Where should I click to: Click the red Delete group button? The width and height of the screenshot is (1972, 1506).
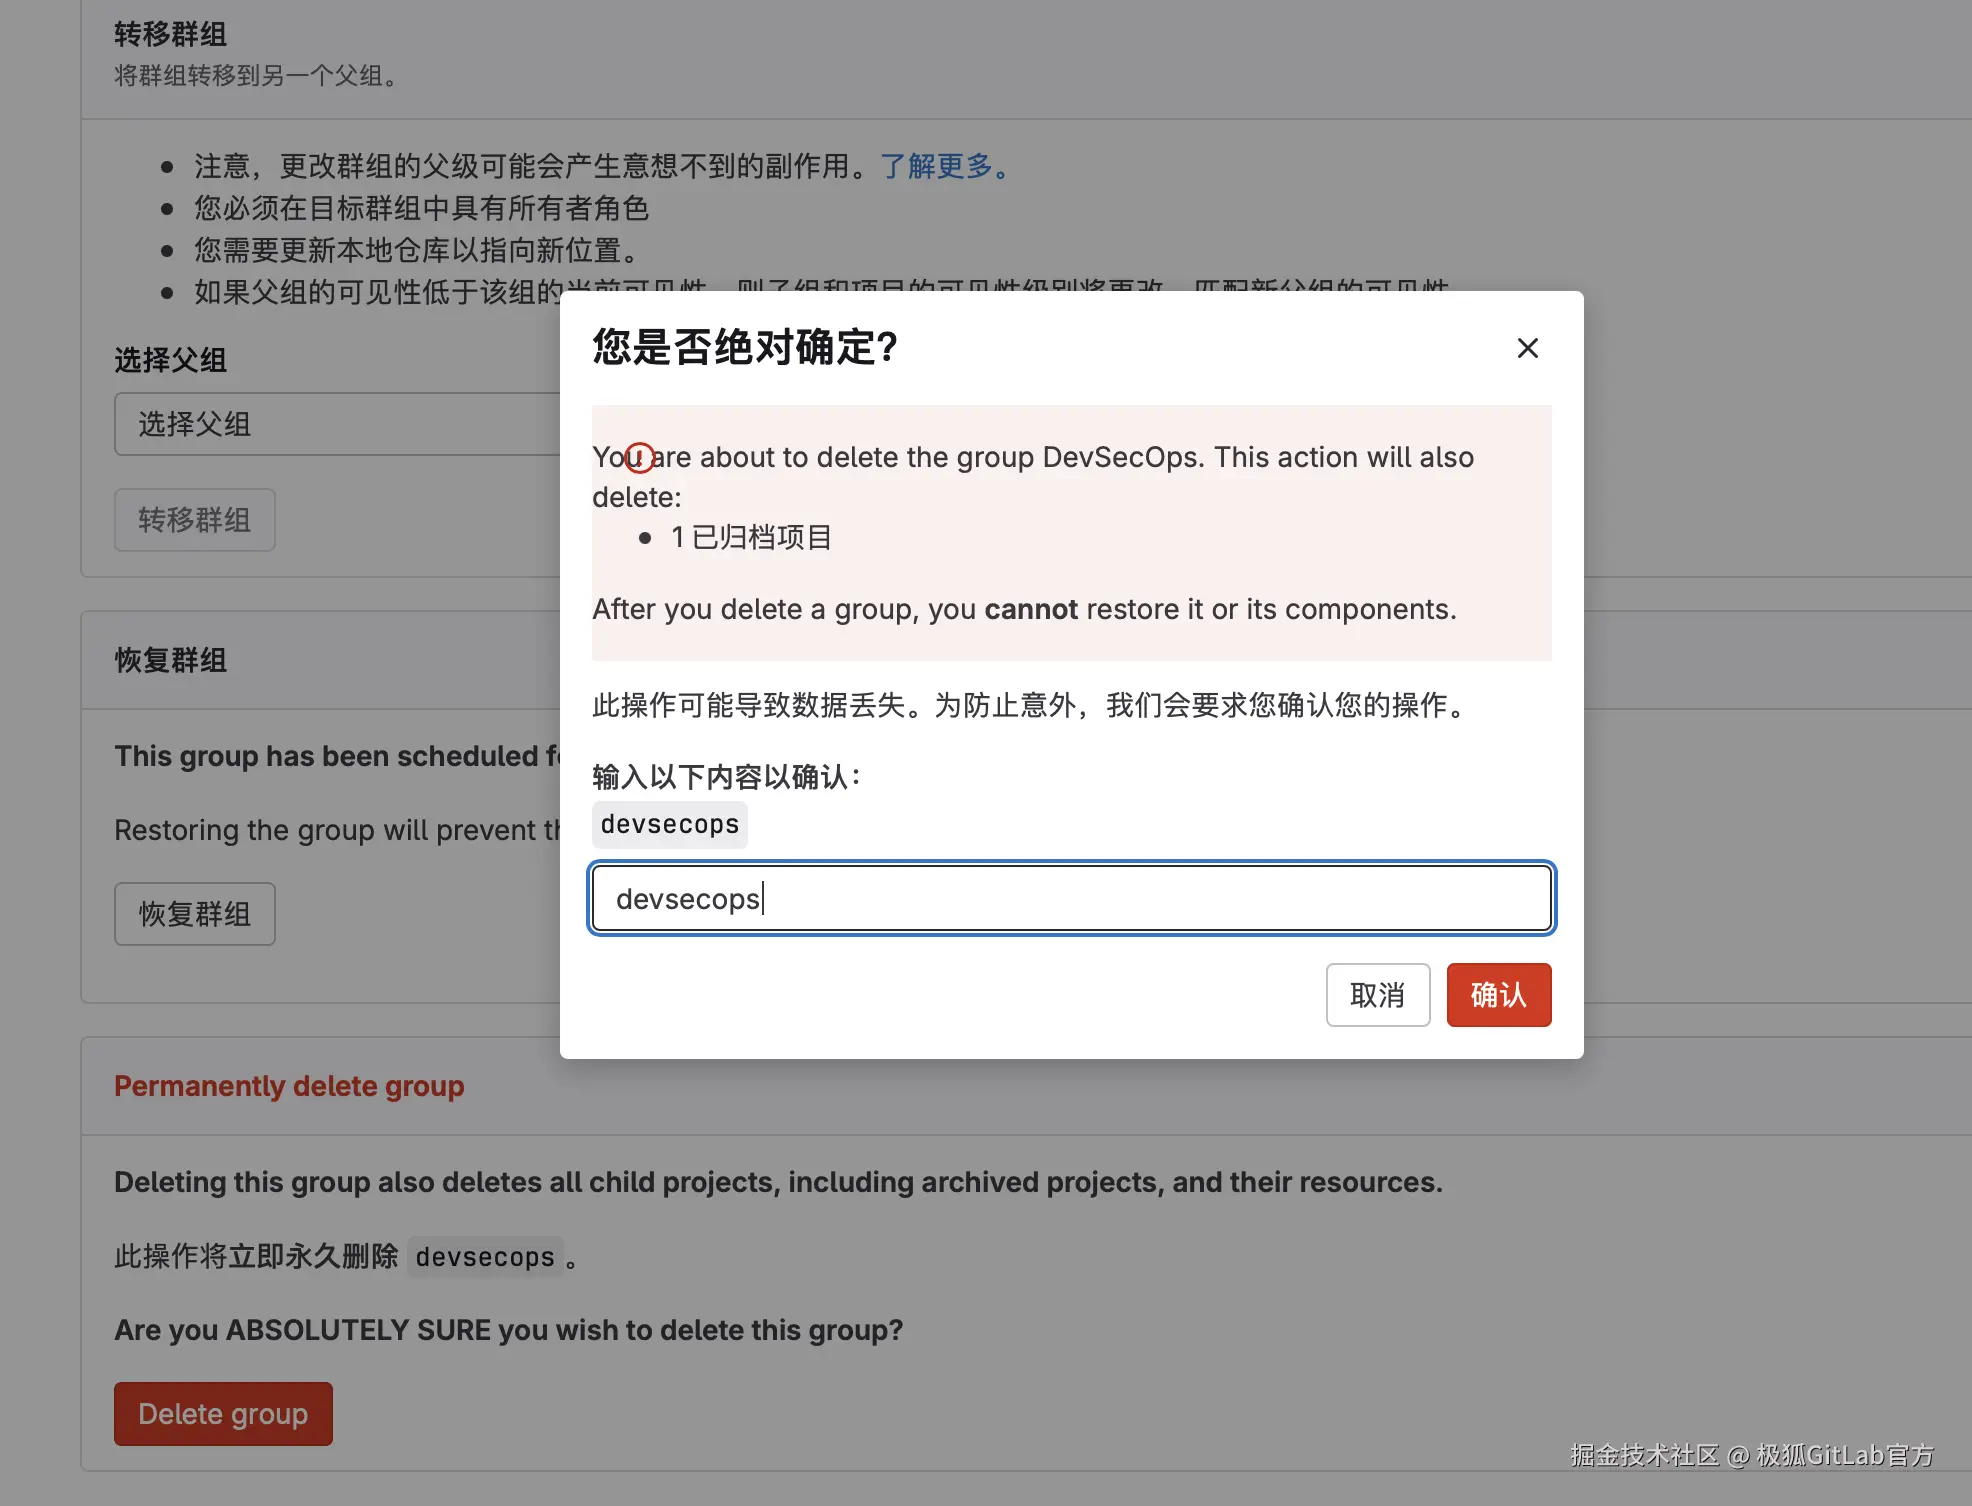tap(223, 1413)
